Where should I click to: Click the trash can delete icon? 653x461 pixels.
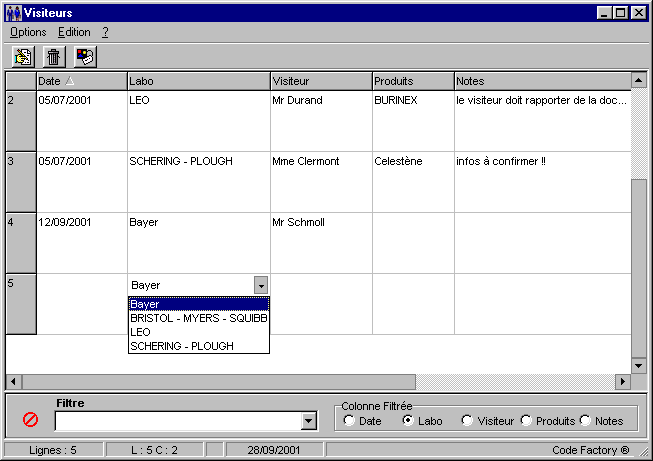coord(54,57)
